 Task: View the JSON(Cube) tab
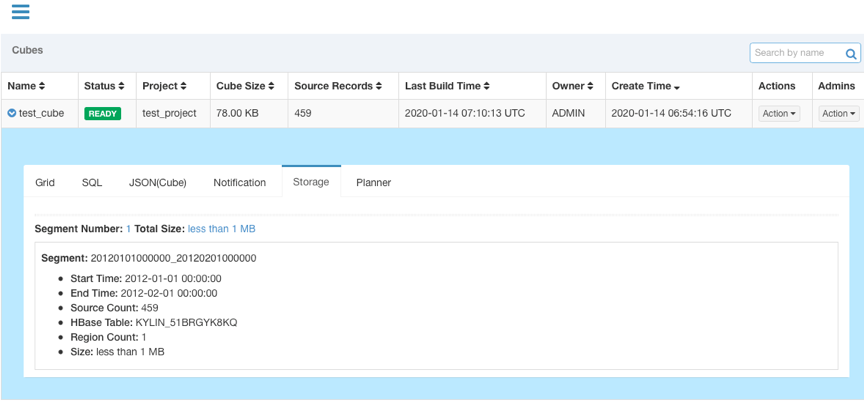point(157,182)
